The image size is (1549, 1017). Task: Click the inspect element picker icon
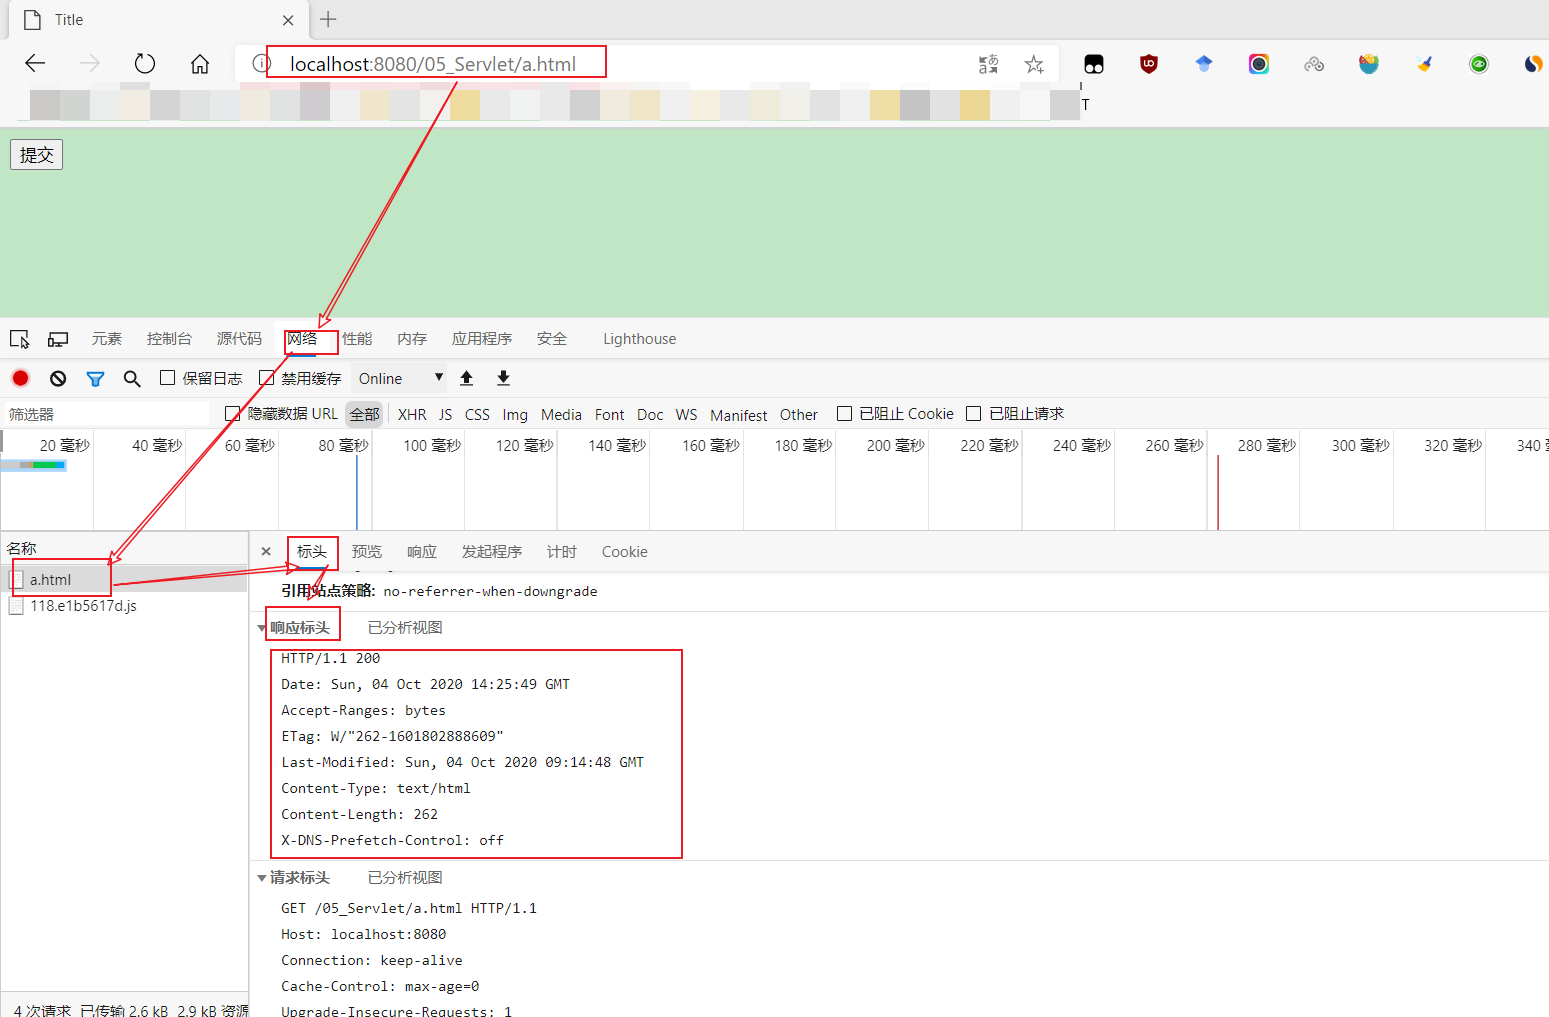(19, 339)
